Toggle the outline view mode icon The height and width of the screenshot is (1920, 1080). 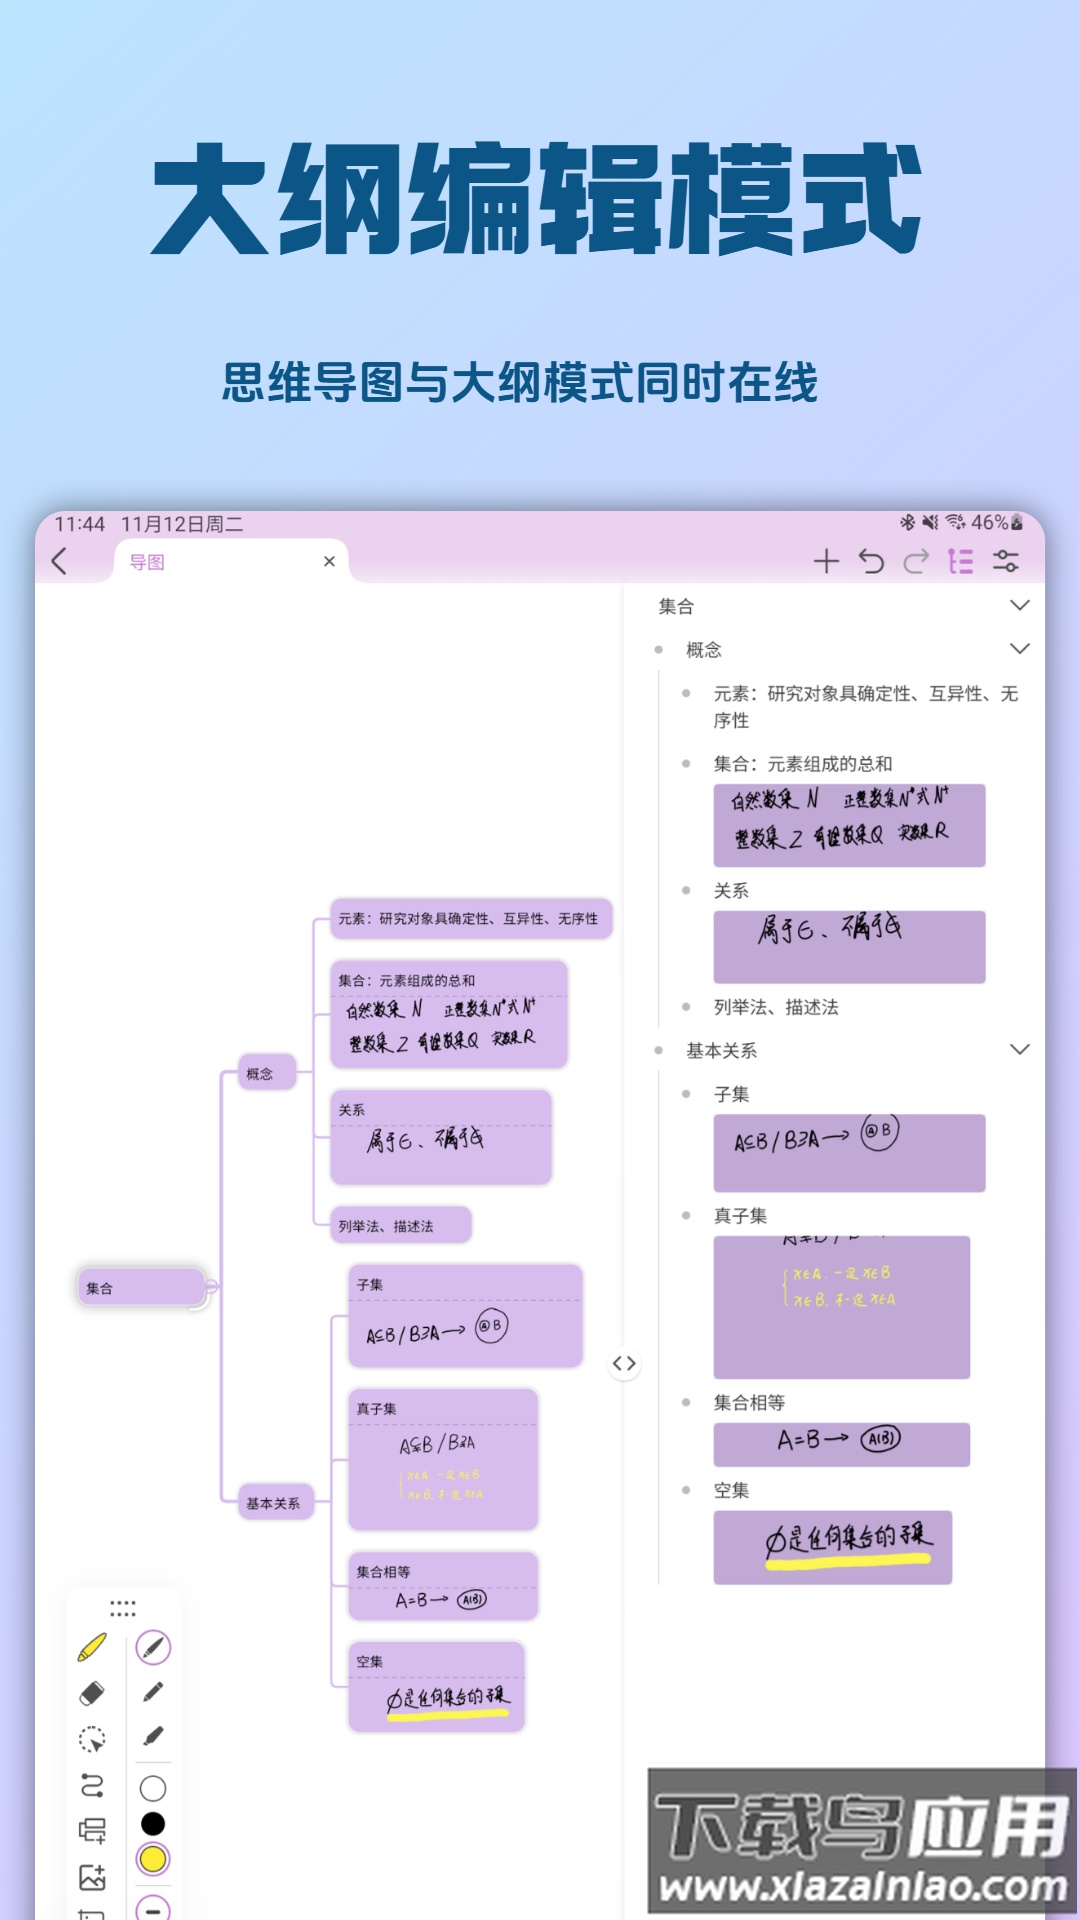coord(960,562)
